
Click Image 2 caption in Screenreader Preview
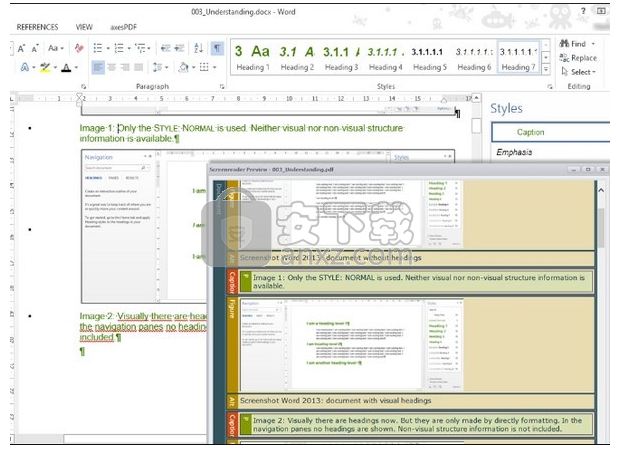point(417,424)
